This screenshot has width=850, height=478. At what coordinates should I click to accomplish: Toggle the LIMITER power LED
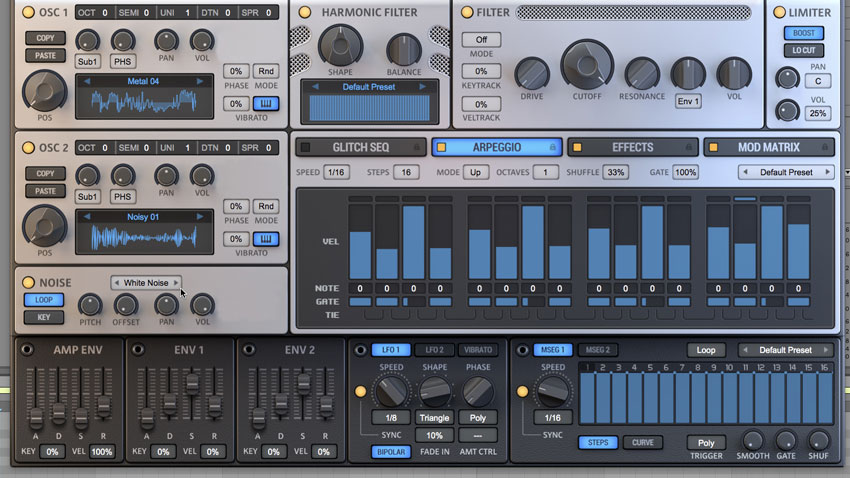coord(780,12)
